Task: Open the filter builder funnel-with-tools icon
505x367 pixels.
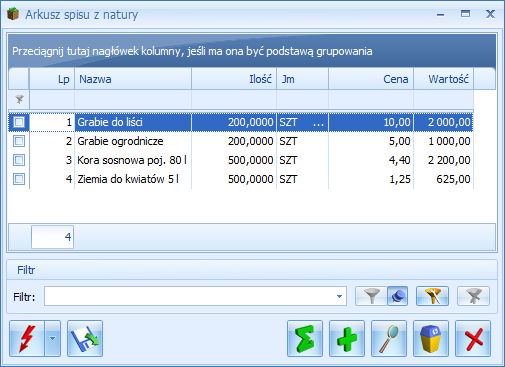Action: coord(432,296)
